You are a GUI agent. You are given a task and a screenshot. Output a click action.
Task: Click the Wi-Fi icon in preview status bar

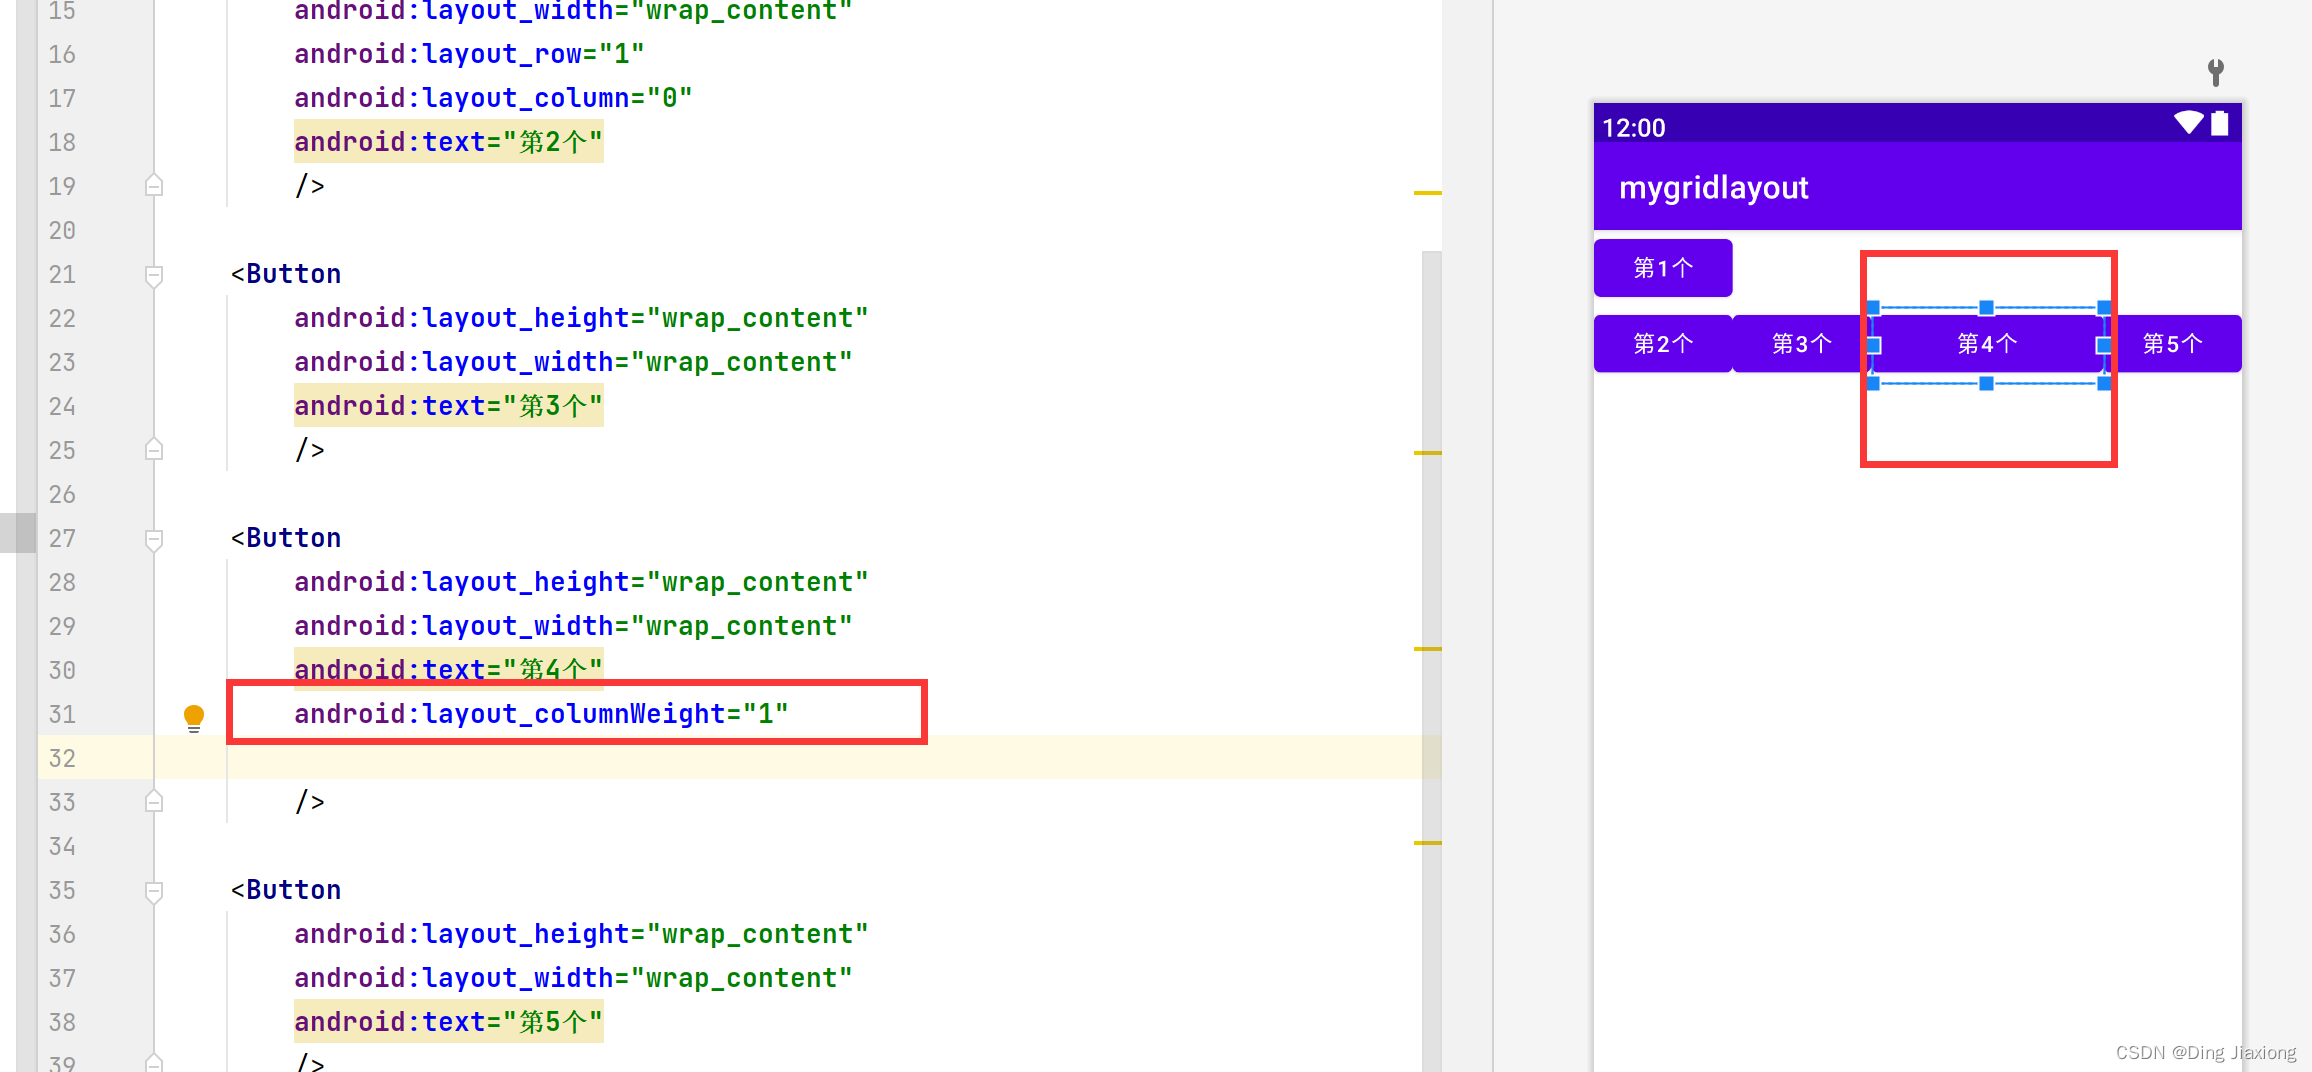point(2189,123)
